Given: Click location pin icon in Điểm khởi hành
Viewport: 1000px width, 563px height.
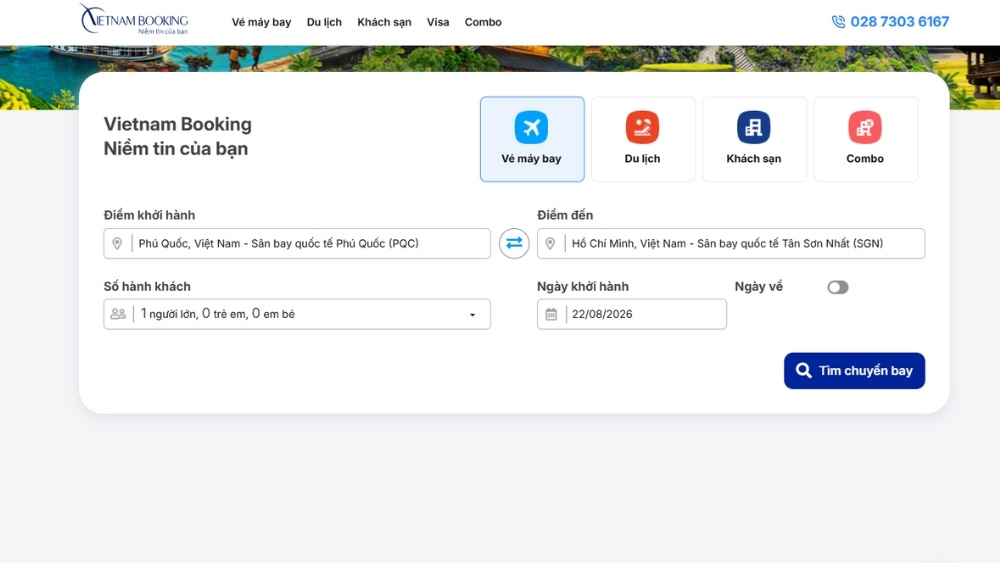Looking at the screenshot, I should tap(117, 244).
